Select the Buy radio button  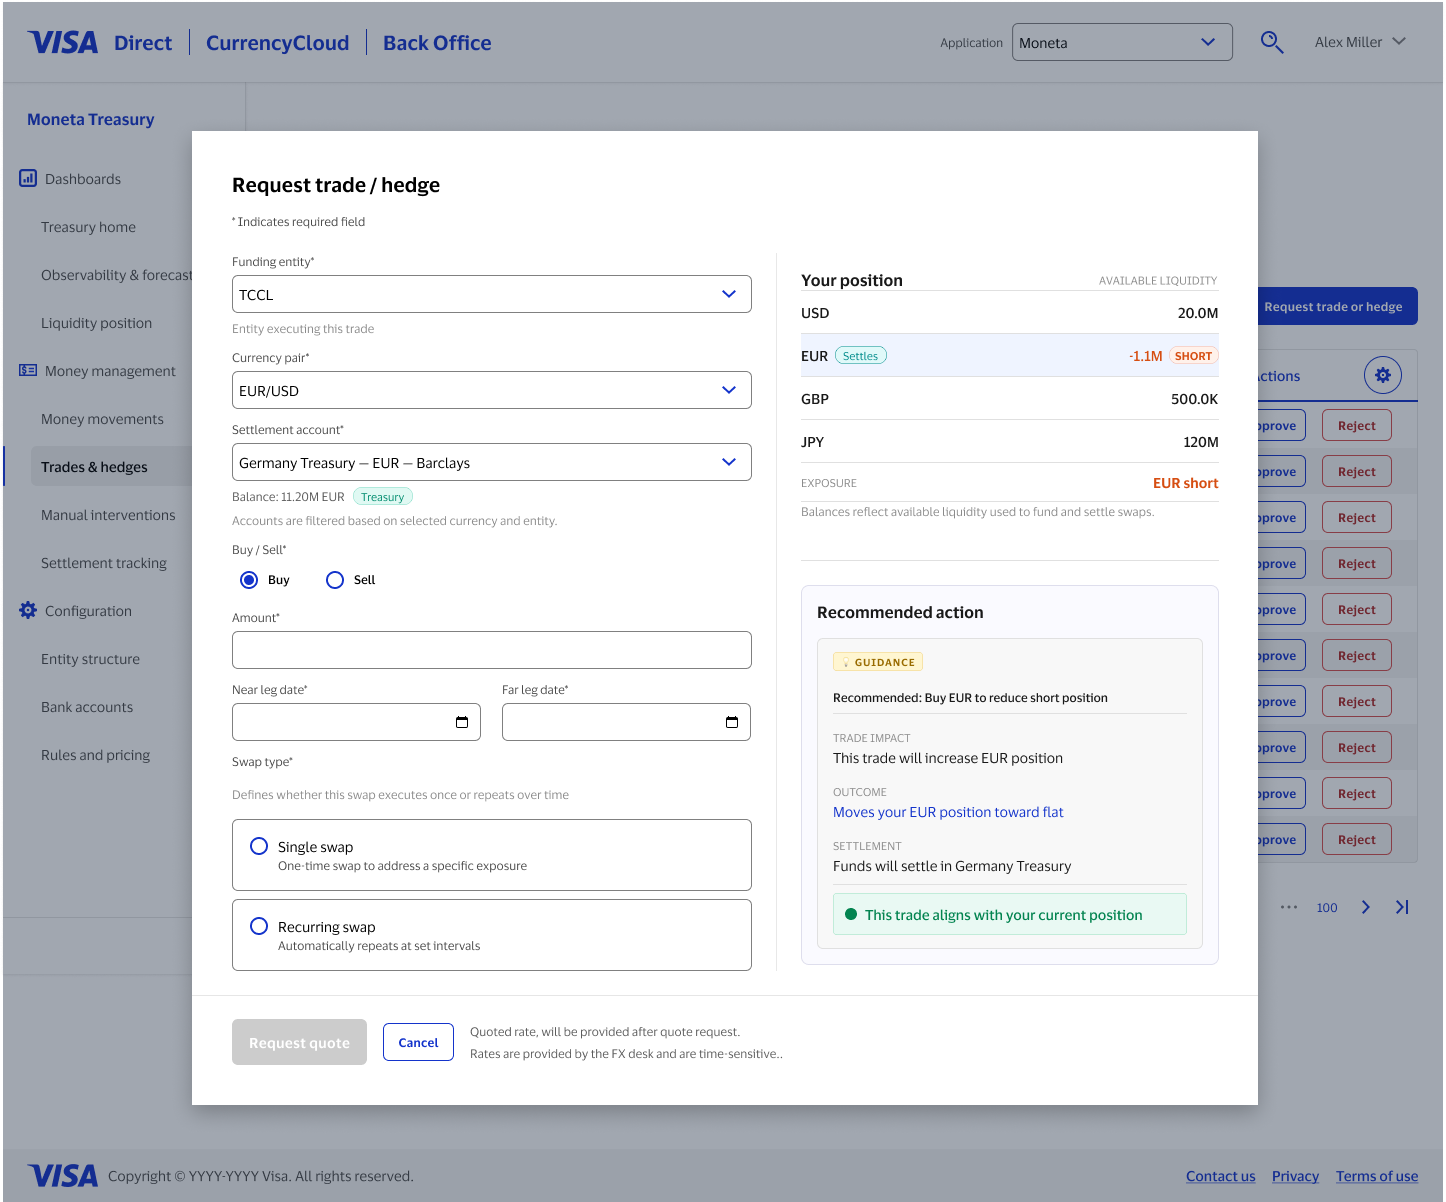249,580
